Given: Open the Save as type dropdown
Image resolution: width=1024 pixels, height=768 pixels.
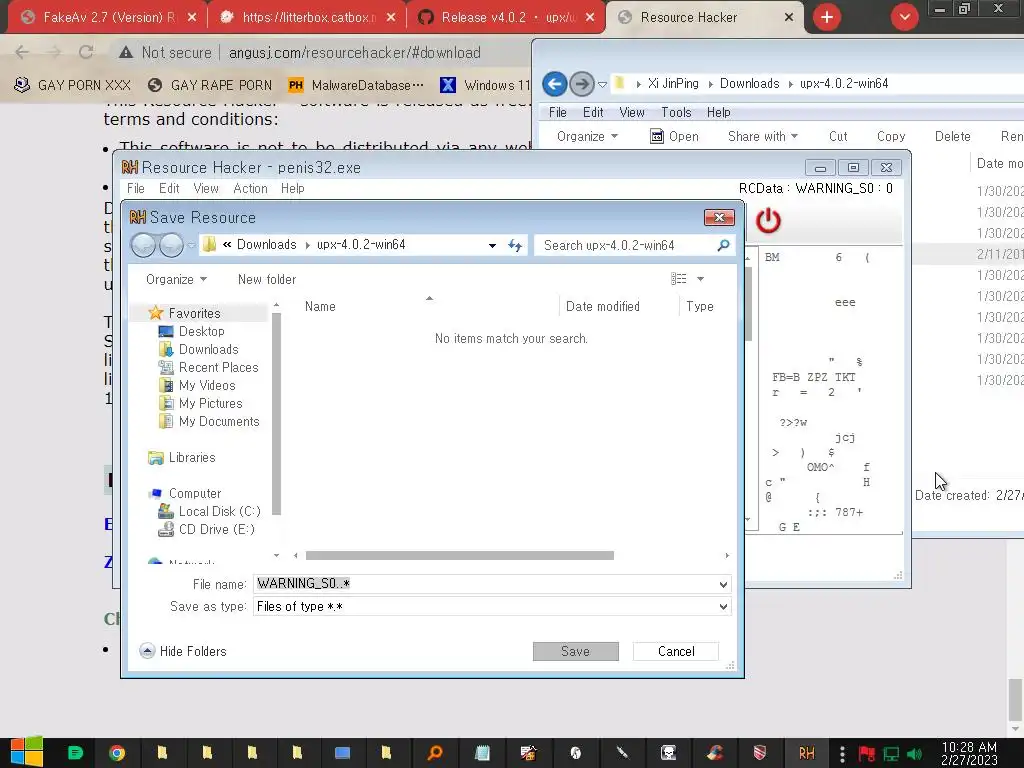Looking at the screenshot, I should tap(723, 607).
